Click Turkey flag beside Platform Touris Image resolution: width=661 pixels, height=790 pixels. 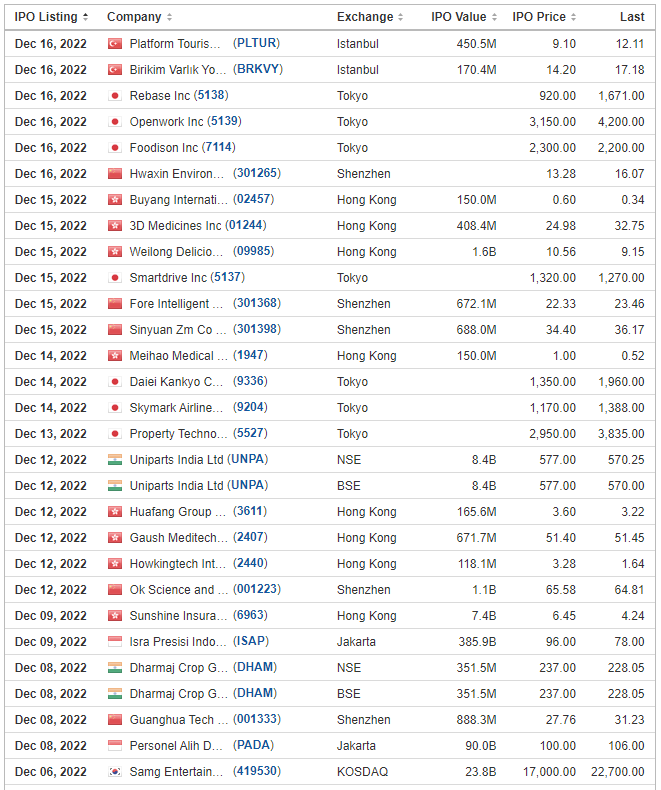115,44
